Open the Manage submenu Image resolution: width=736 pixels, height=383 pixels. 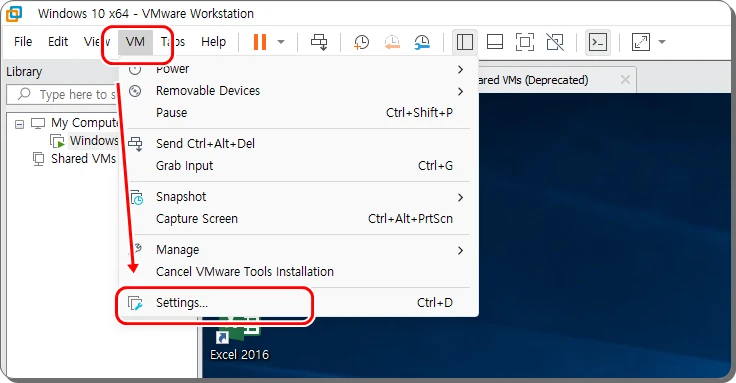click(299, 250)
